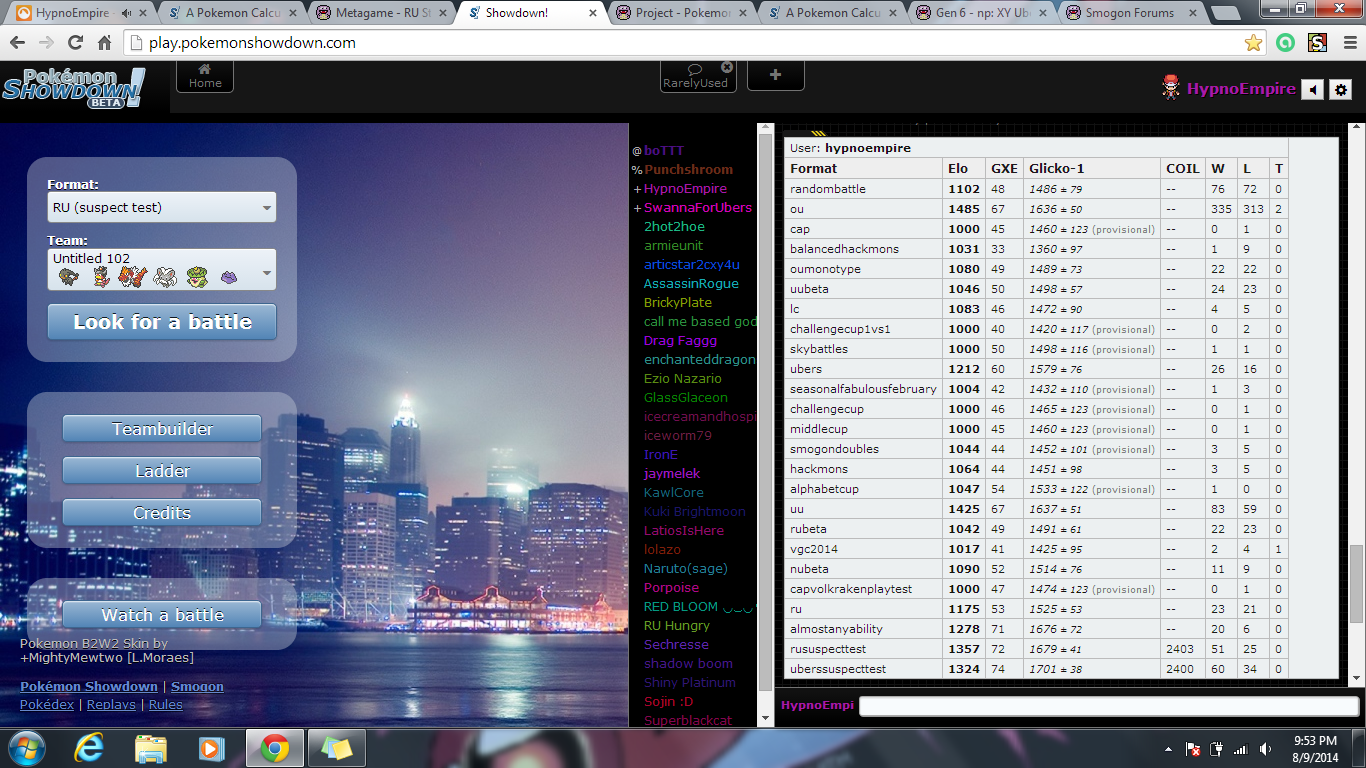Open the Pokédex link

tap(47, 705)
